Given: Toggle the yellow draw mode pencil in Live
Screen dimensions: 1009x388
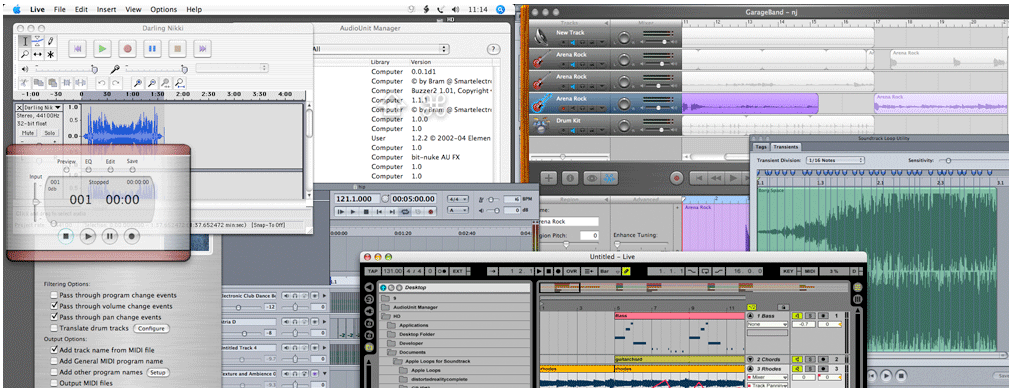Looking at the screenshot, I should point(626,272).
